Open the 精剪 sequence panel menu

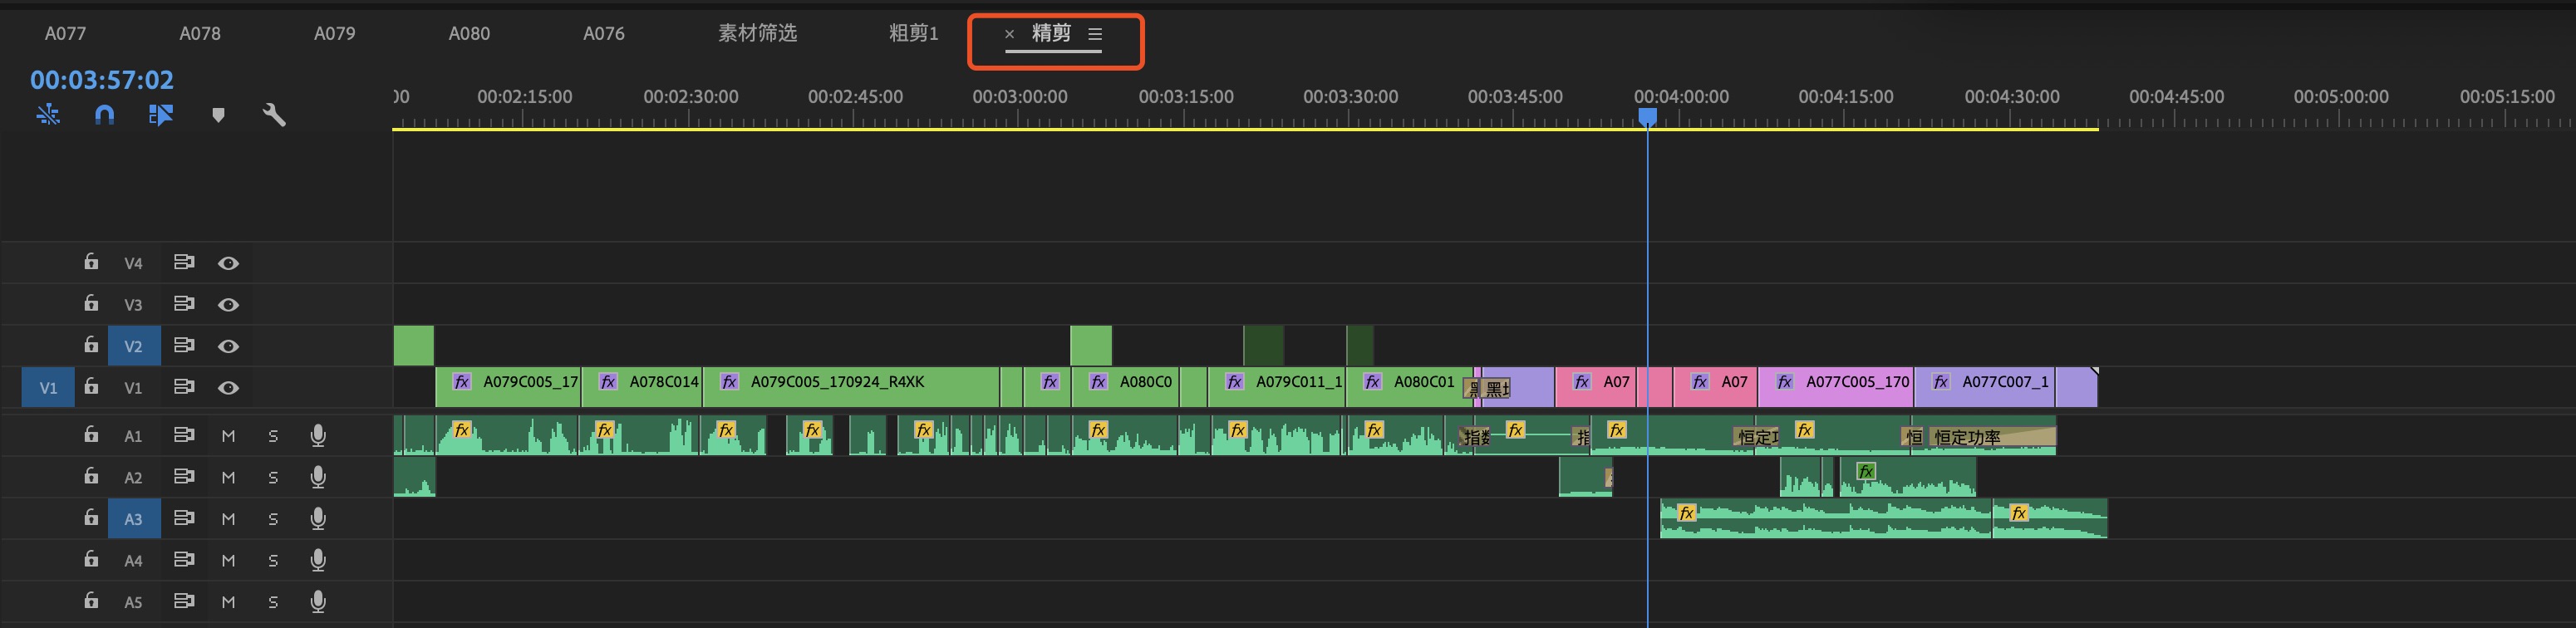click(x=1095, y=34)
